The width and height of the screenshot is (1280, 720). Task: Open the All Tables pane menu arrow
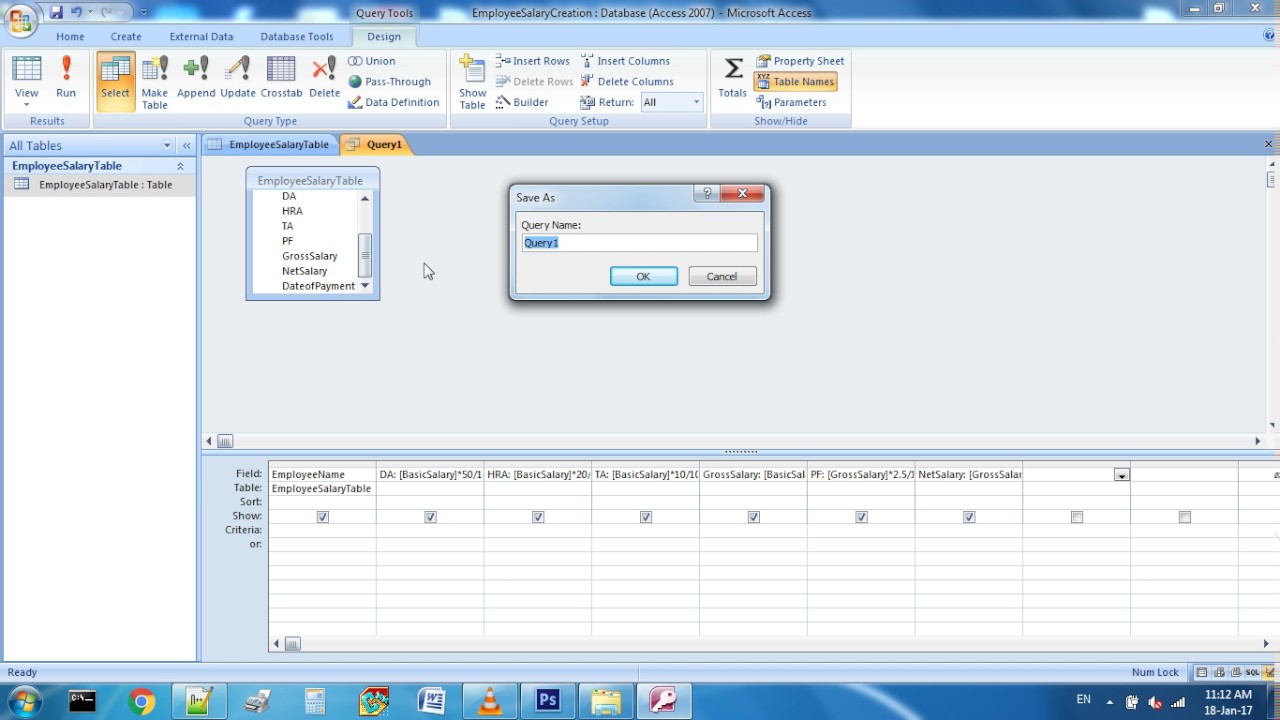coord(167,146)
